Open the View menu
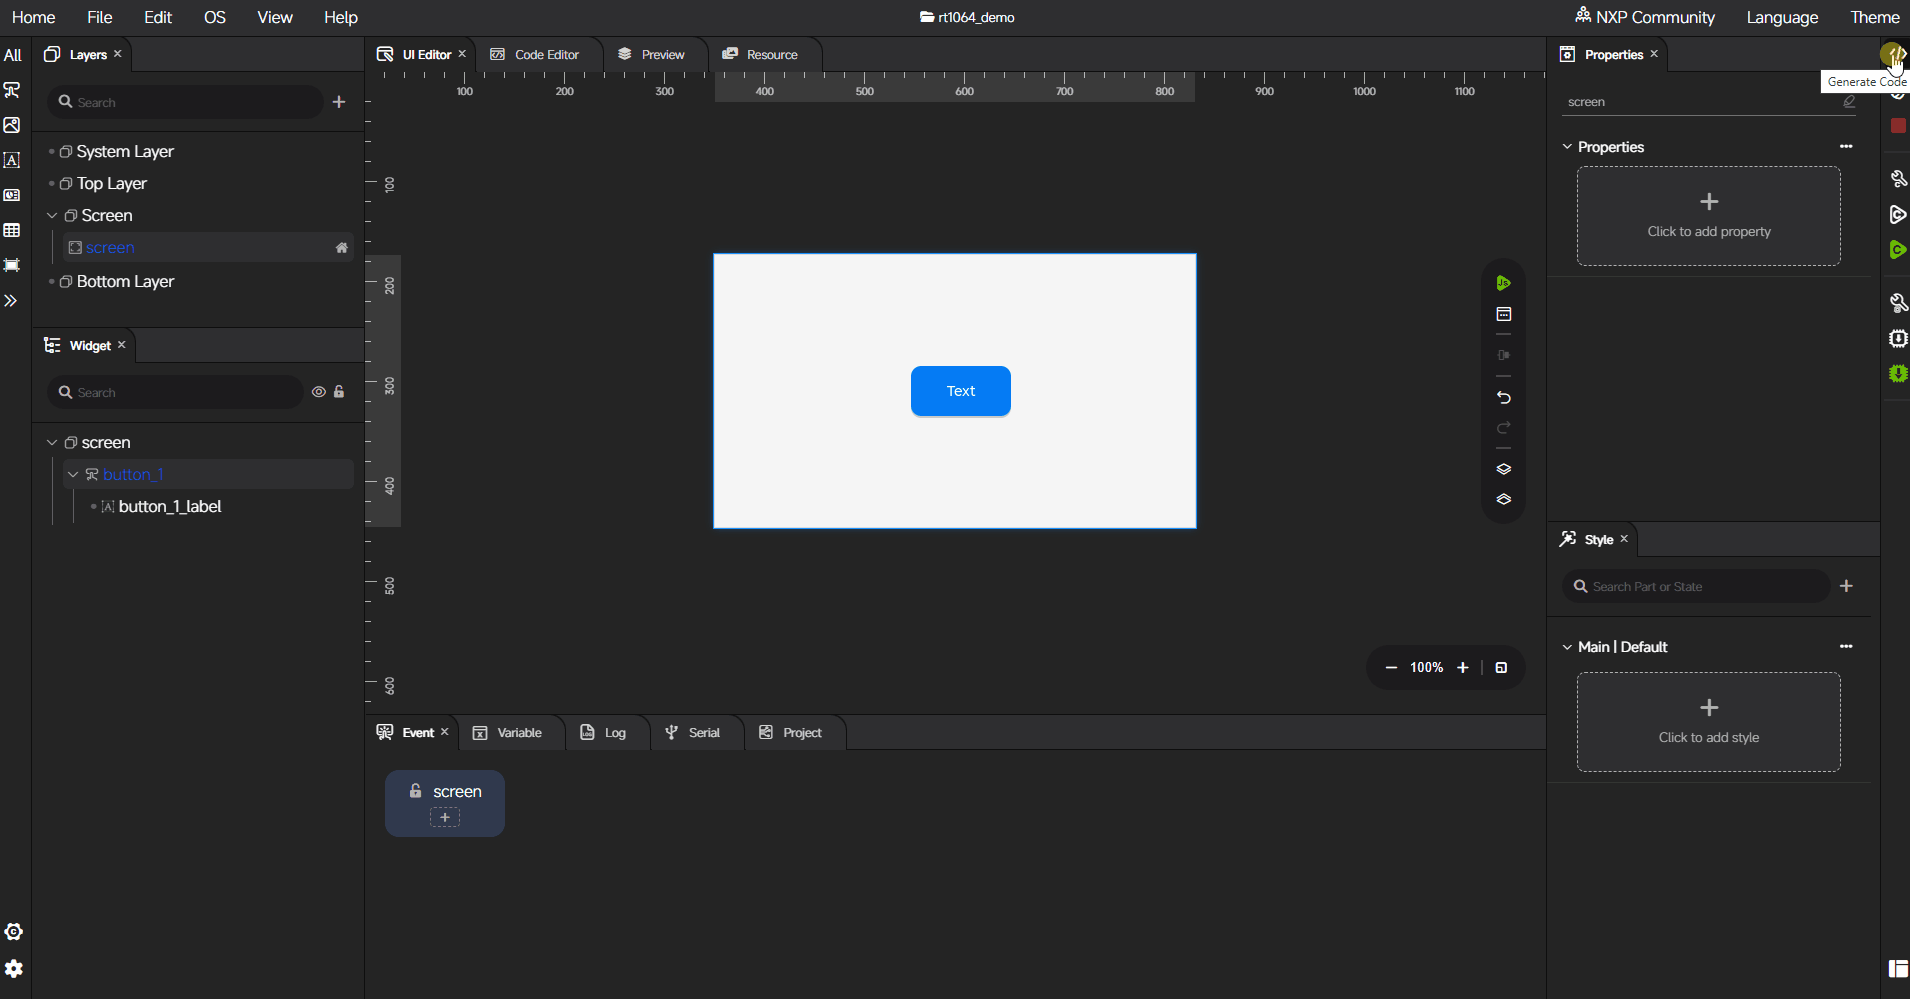1910x999 pixels. tap(275, 17)
